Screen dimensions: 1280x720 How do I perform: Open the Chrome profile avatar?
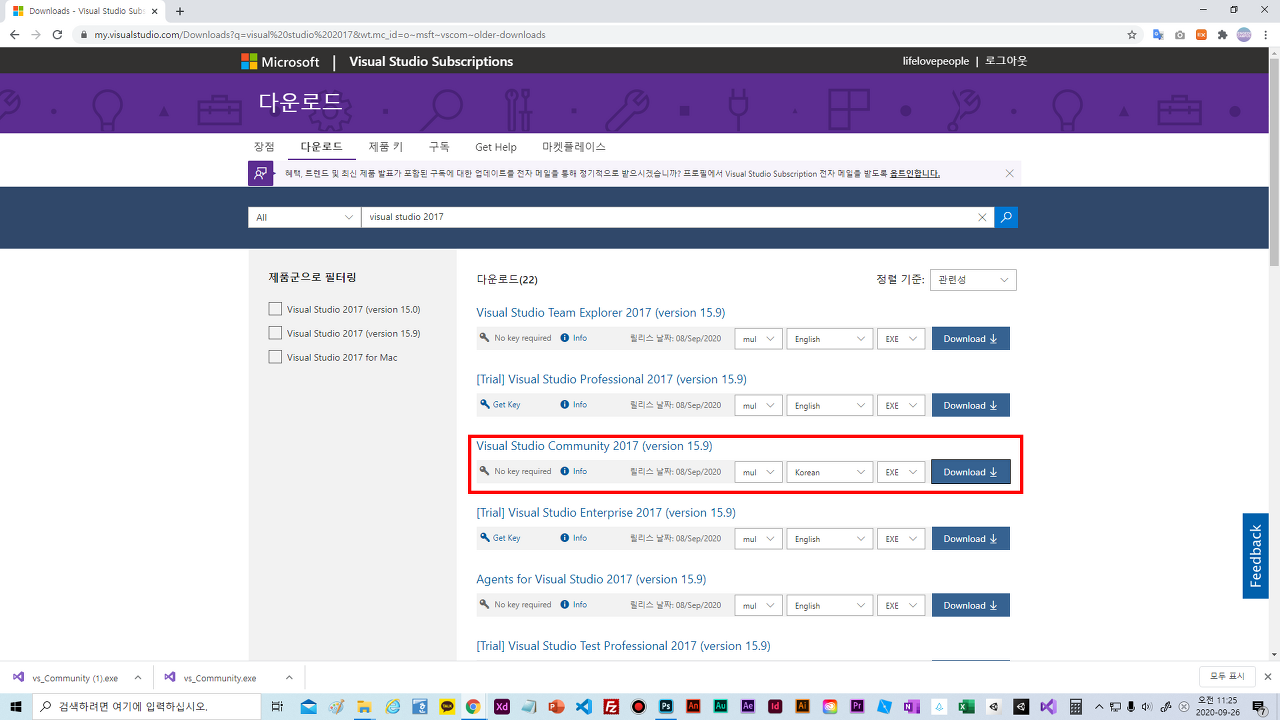[x=1244, y=34]
